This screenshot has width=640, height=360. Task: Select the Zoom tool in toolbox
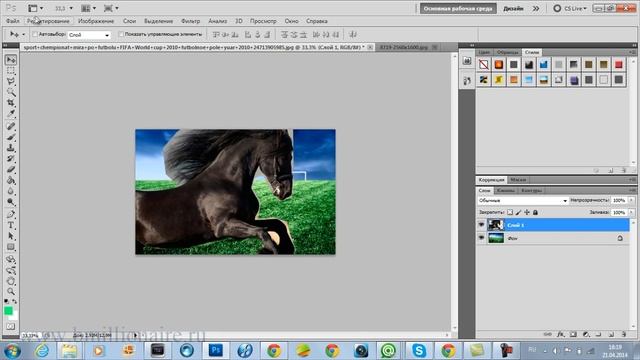point(11,291)
